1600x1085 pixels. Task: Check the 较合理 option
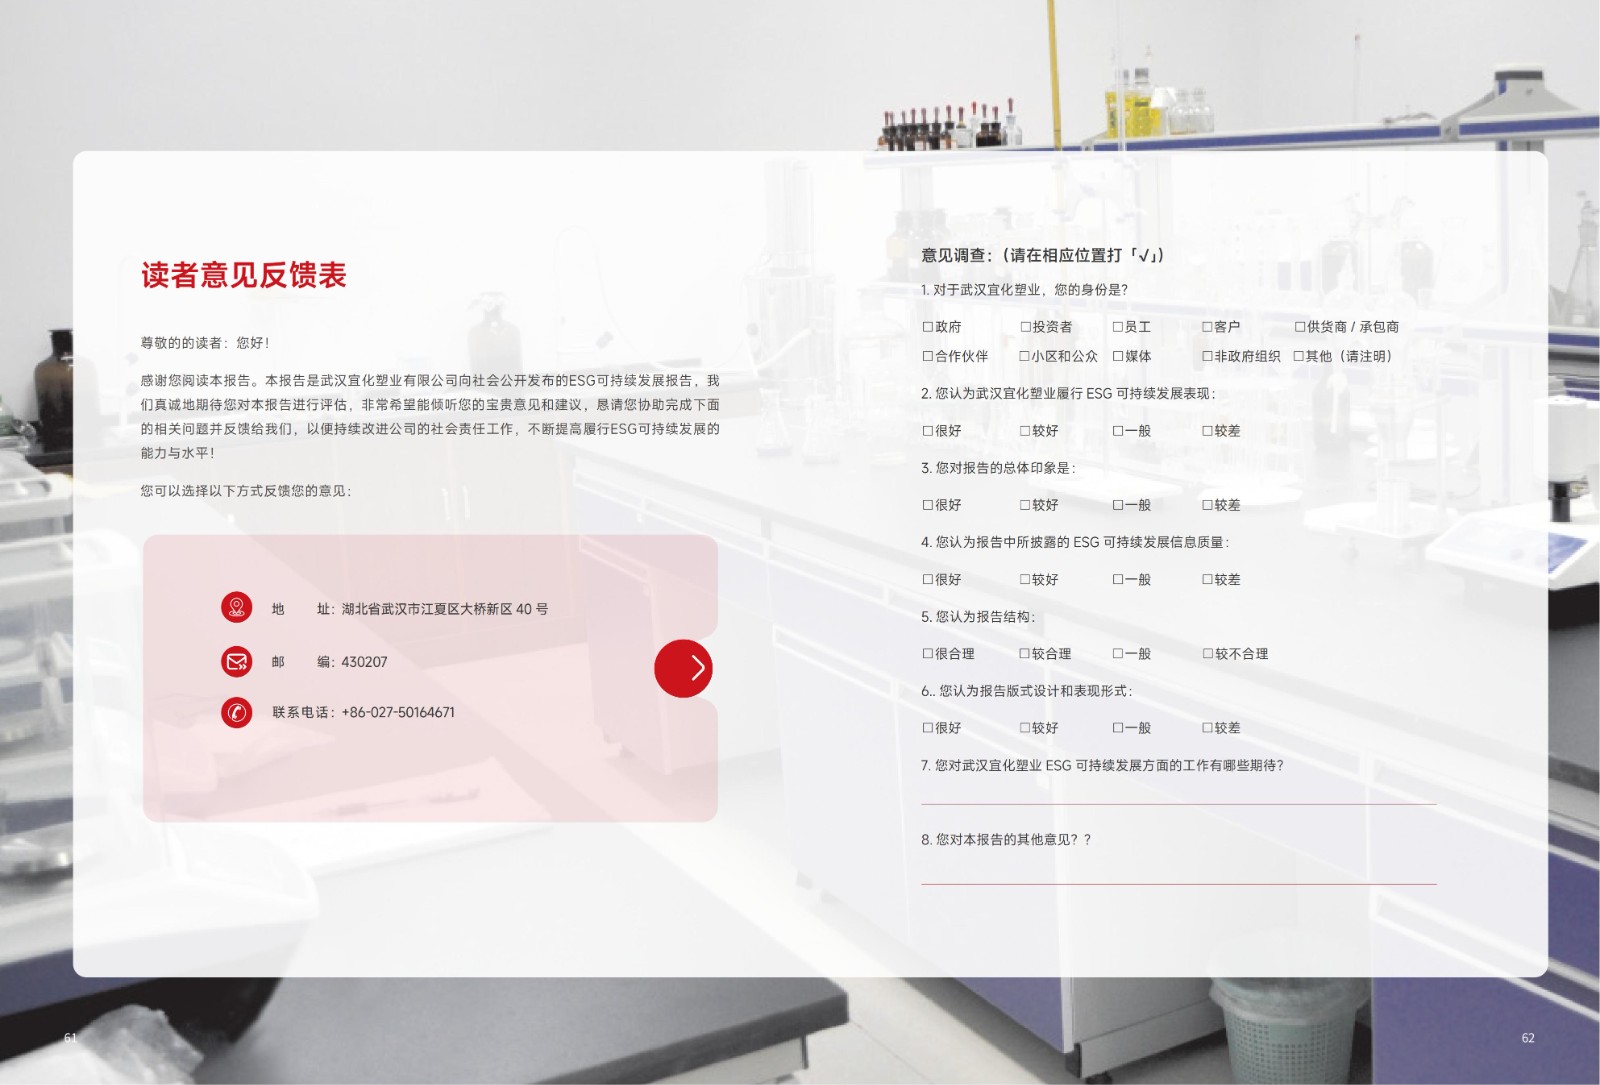coord(1025,654)
